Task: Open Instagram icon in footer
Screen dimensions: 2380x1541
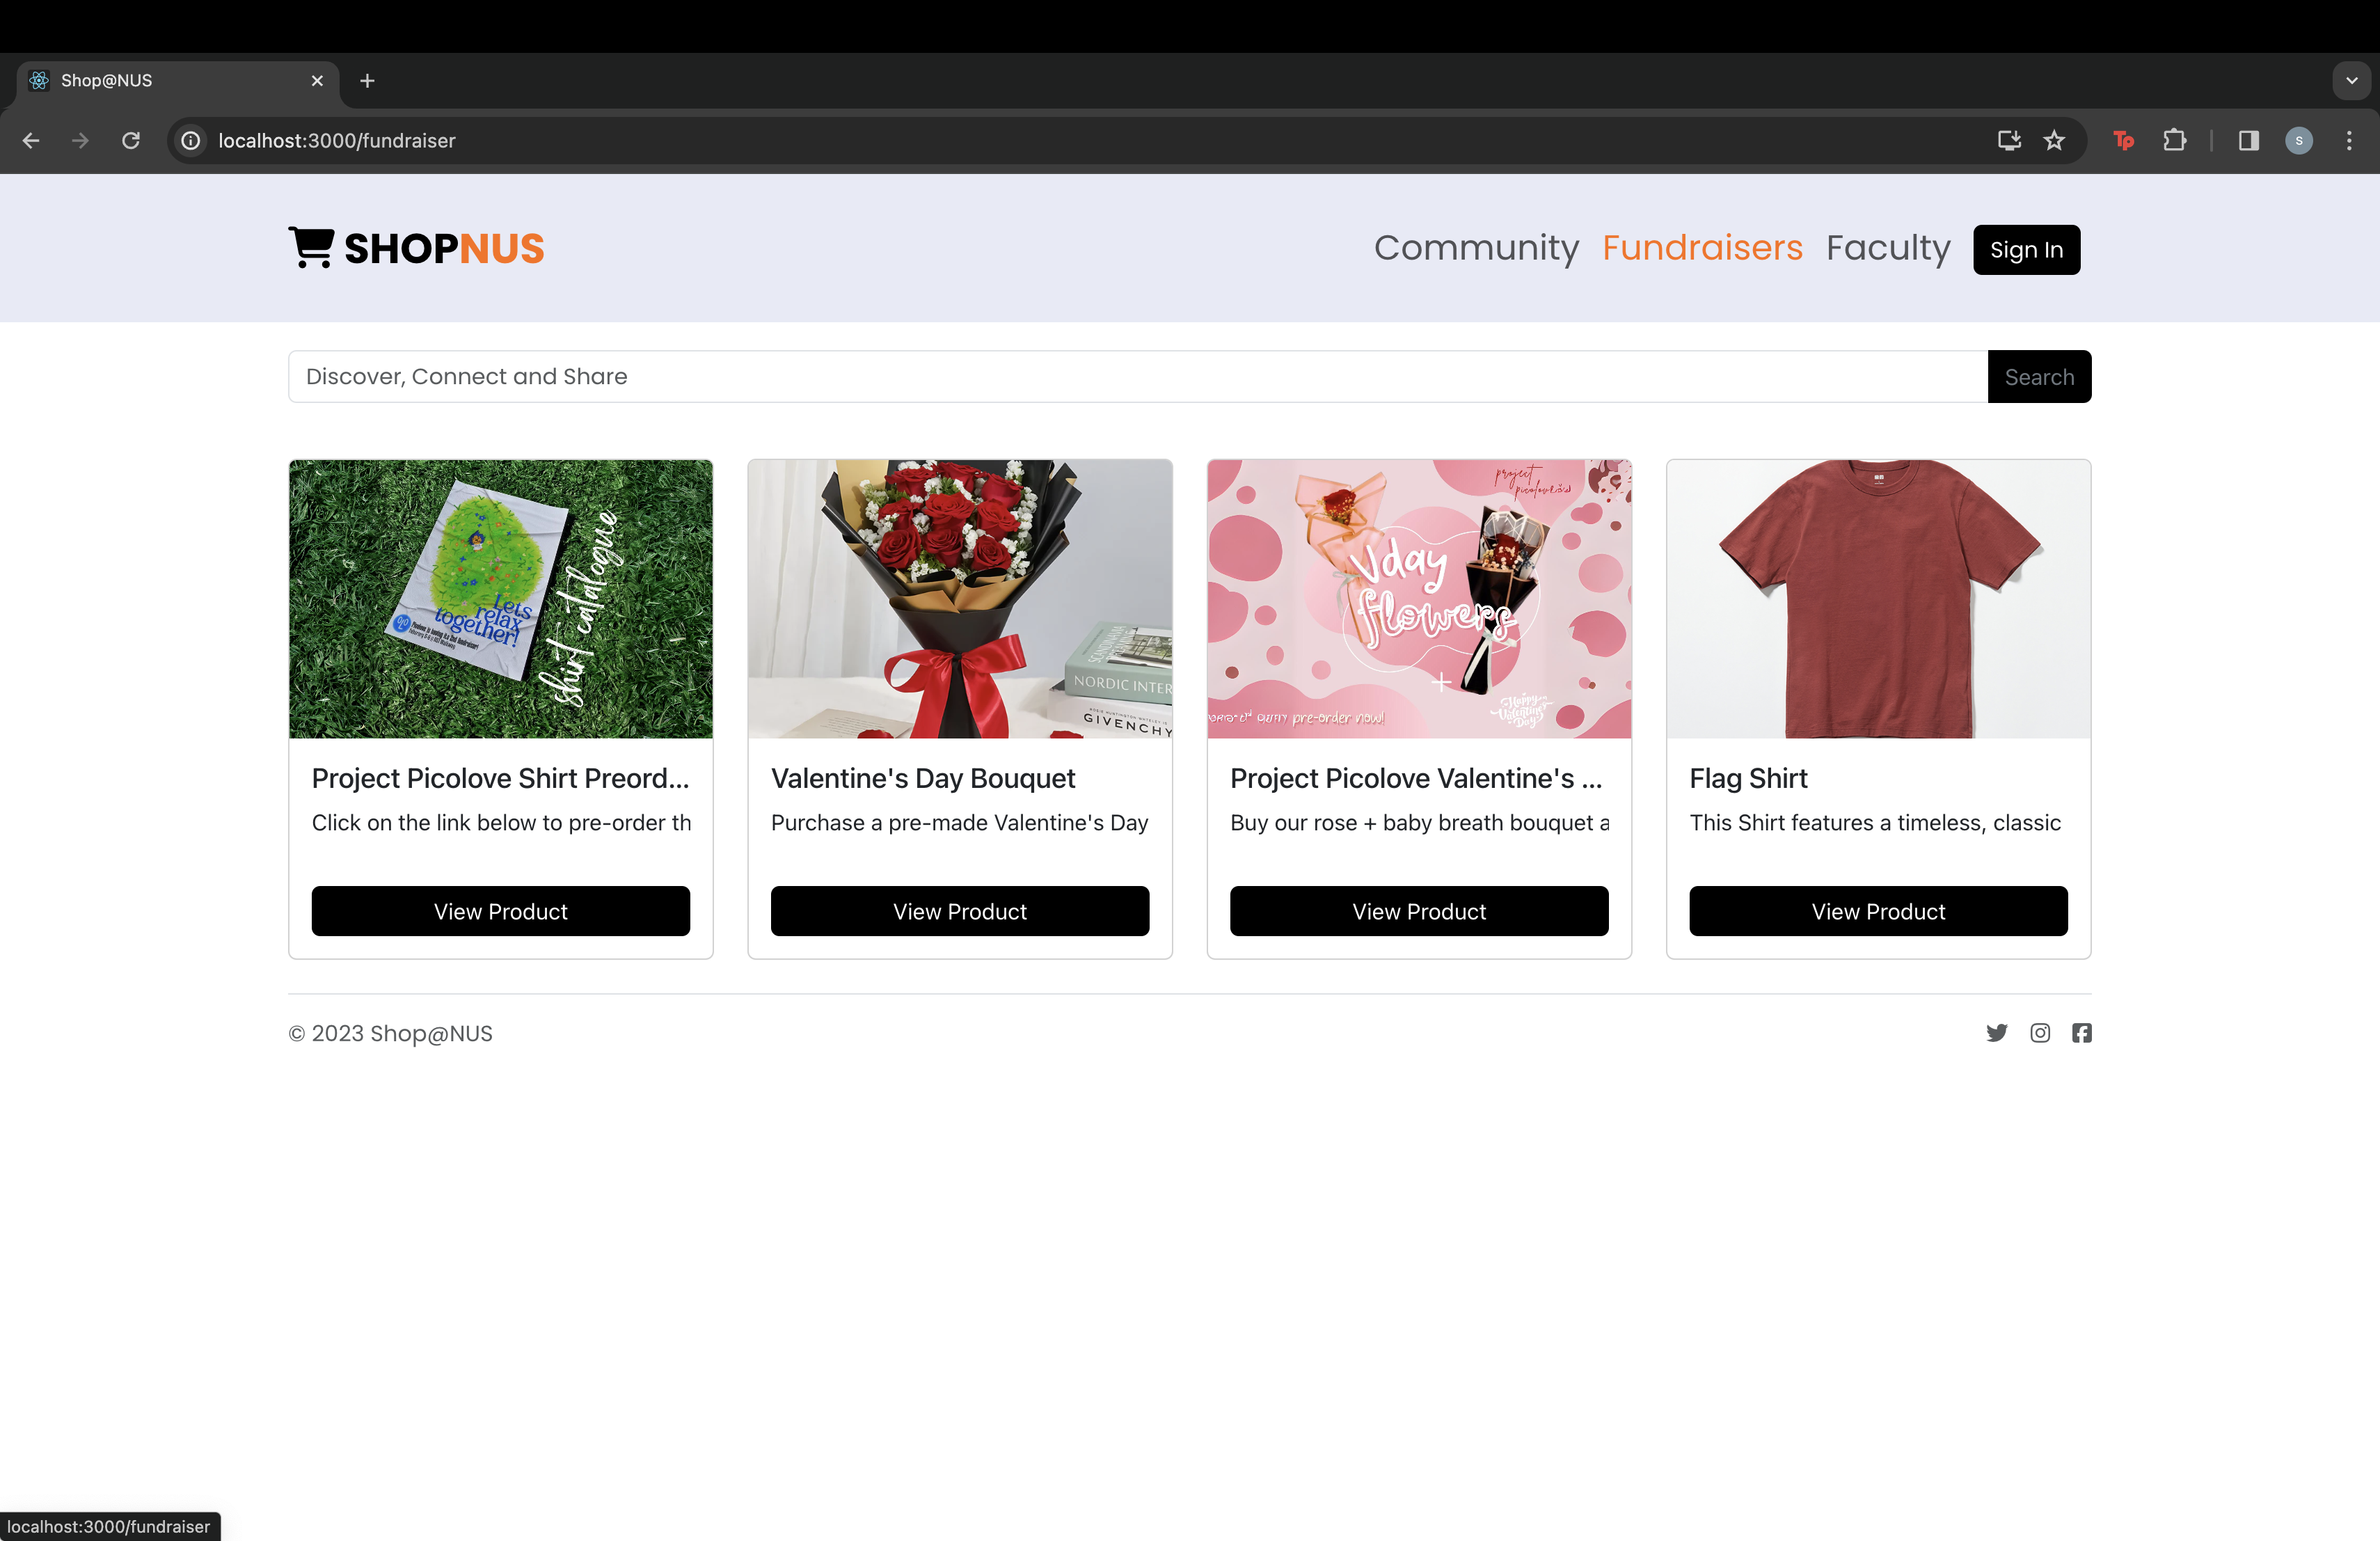Action: 2040,1033
